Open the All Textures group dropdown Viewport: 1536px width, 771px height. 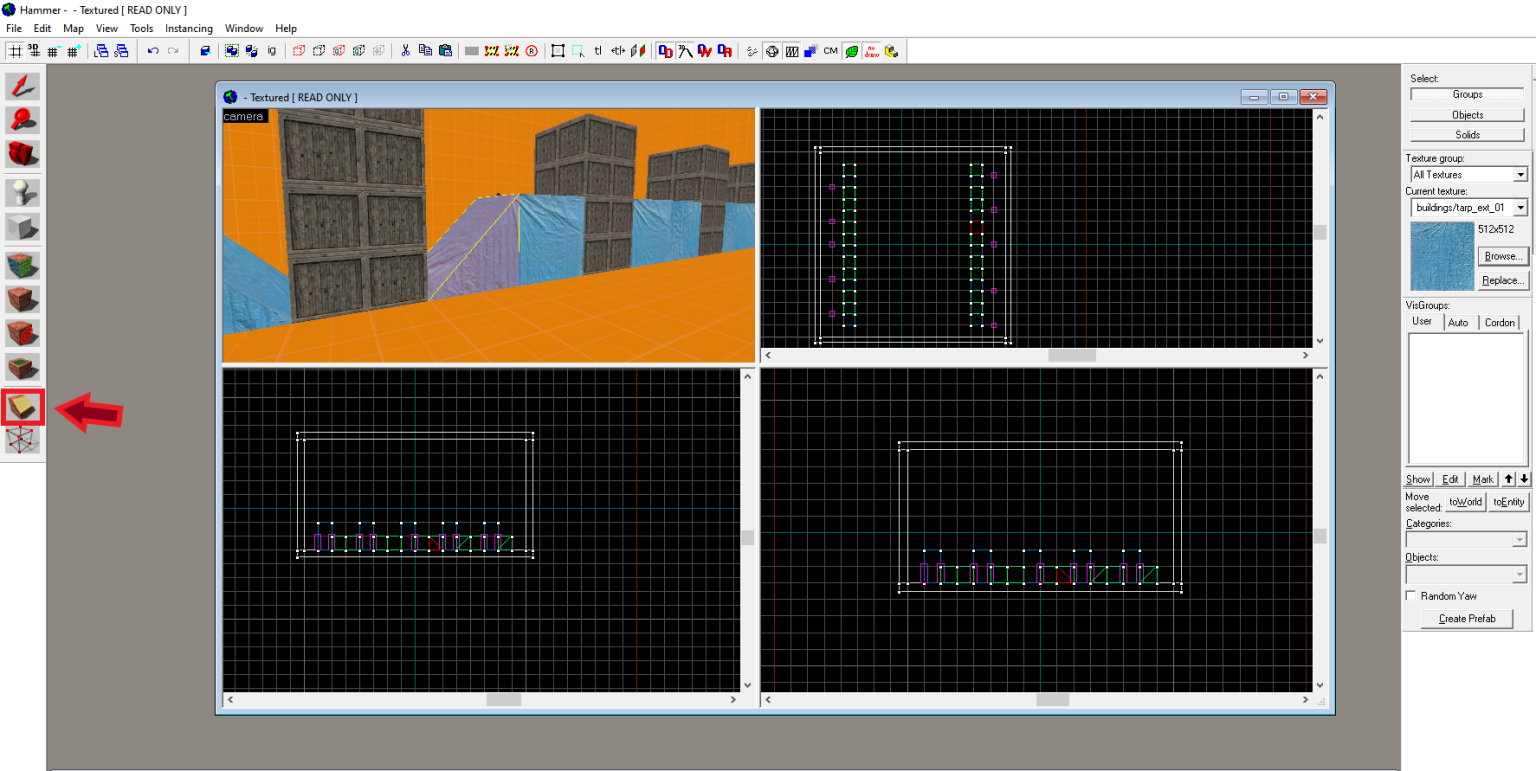pos(1521,174)
